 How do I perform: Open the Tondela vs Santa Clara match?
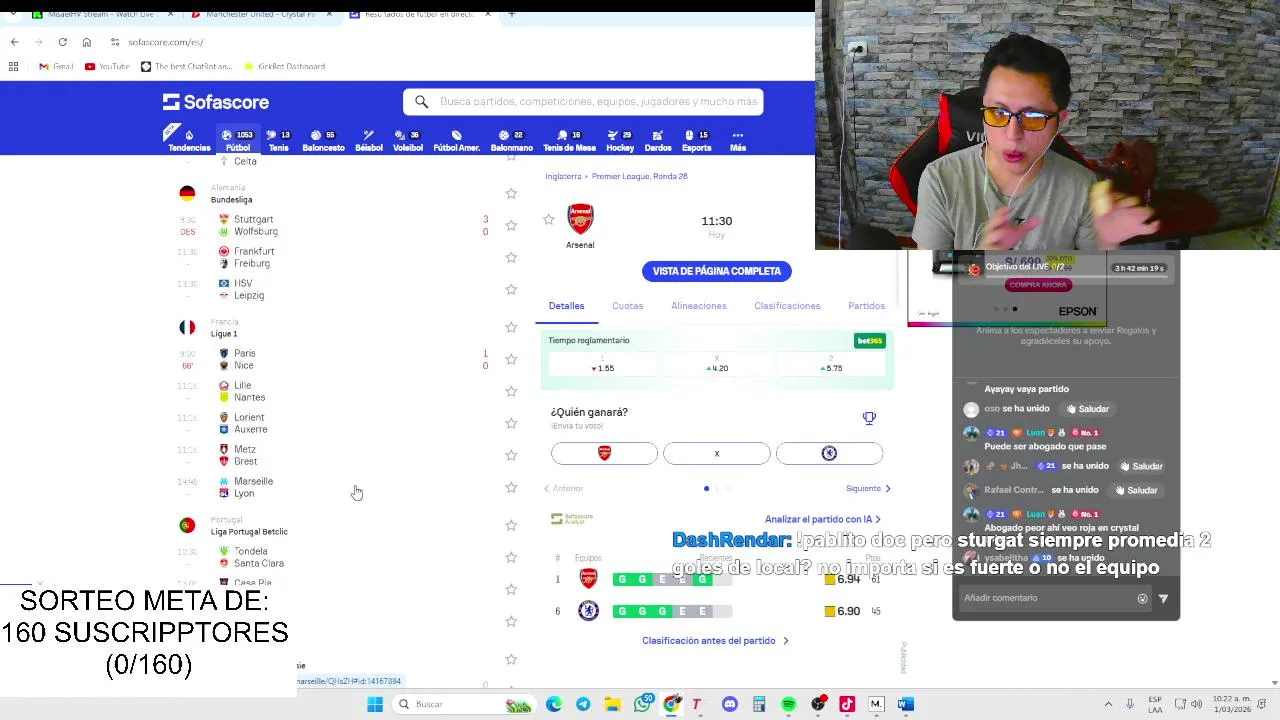pyautogui.click(x=340, y=557)
